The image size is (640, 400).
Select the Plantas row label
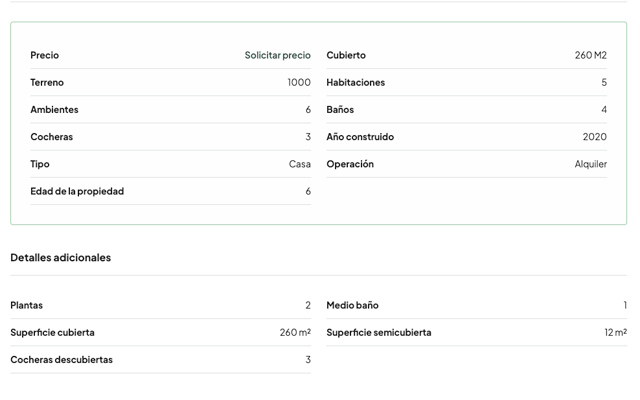point(27,305)
